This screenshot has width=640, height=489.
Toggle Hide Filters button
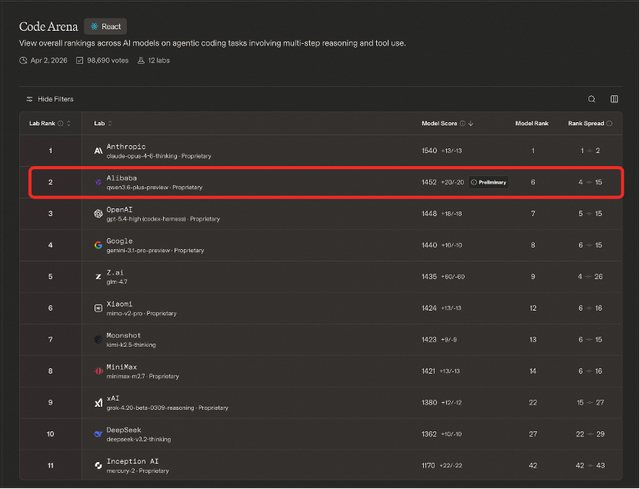50,99
